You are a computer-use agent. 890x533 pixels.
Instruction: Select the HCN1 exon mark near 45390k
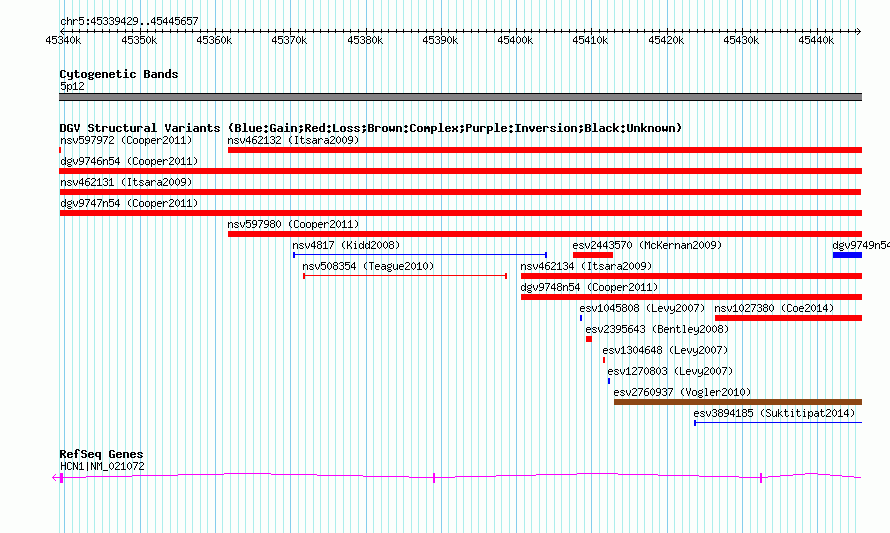(434, 478)
